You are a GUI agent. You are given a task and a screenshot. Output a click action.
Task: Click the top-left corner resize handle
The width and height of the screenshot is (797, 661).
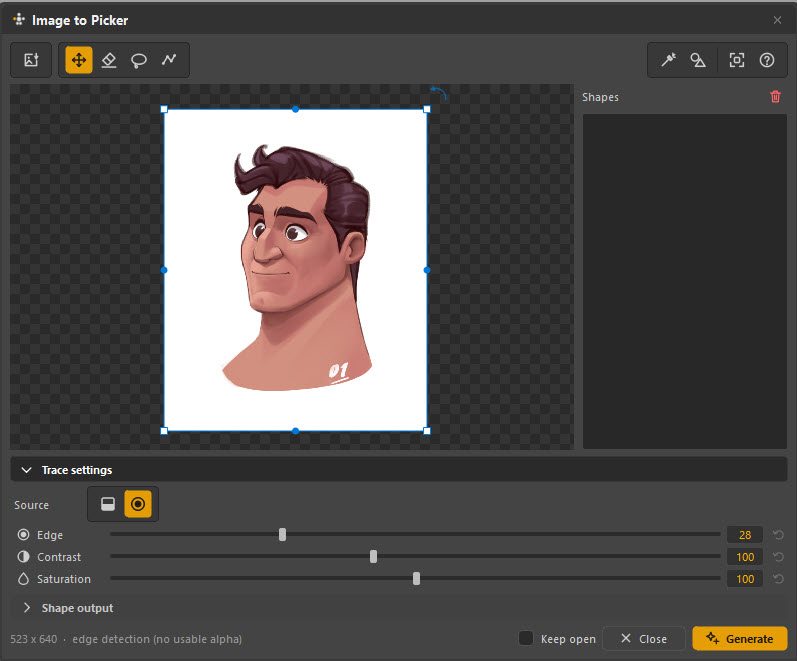(164, 109)
